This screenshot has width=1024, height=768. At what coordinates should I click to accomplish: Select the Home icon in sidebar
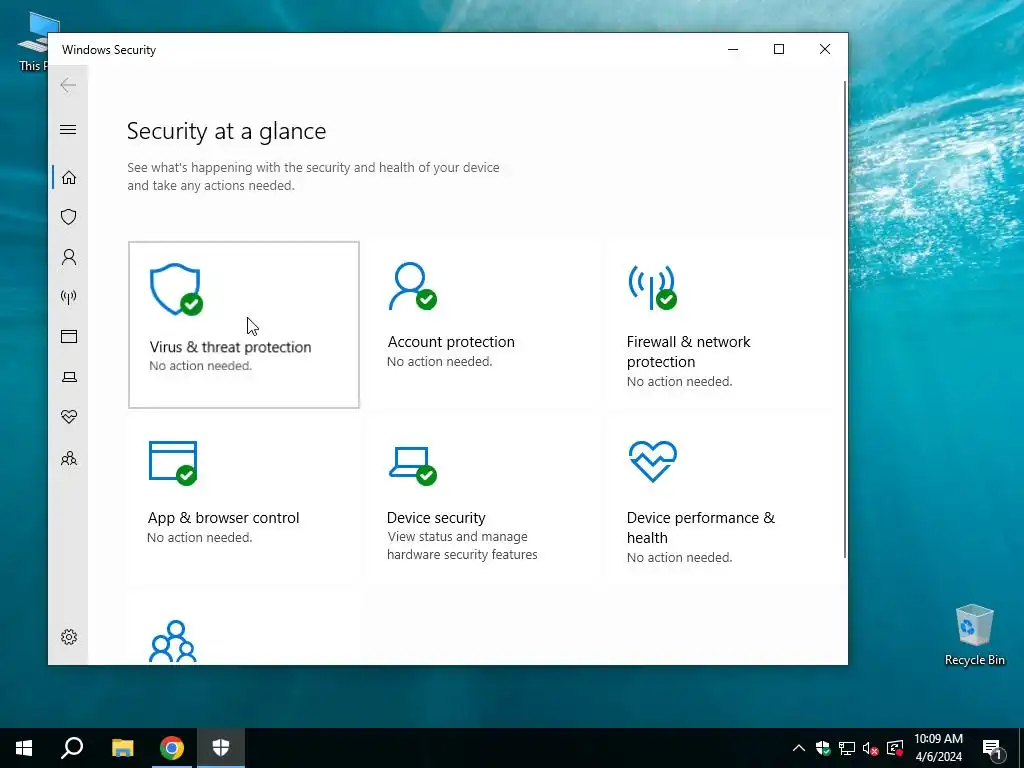tap(69, 178)
